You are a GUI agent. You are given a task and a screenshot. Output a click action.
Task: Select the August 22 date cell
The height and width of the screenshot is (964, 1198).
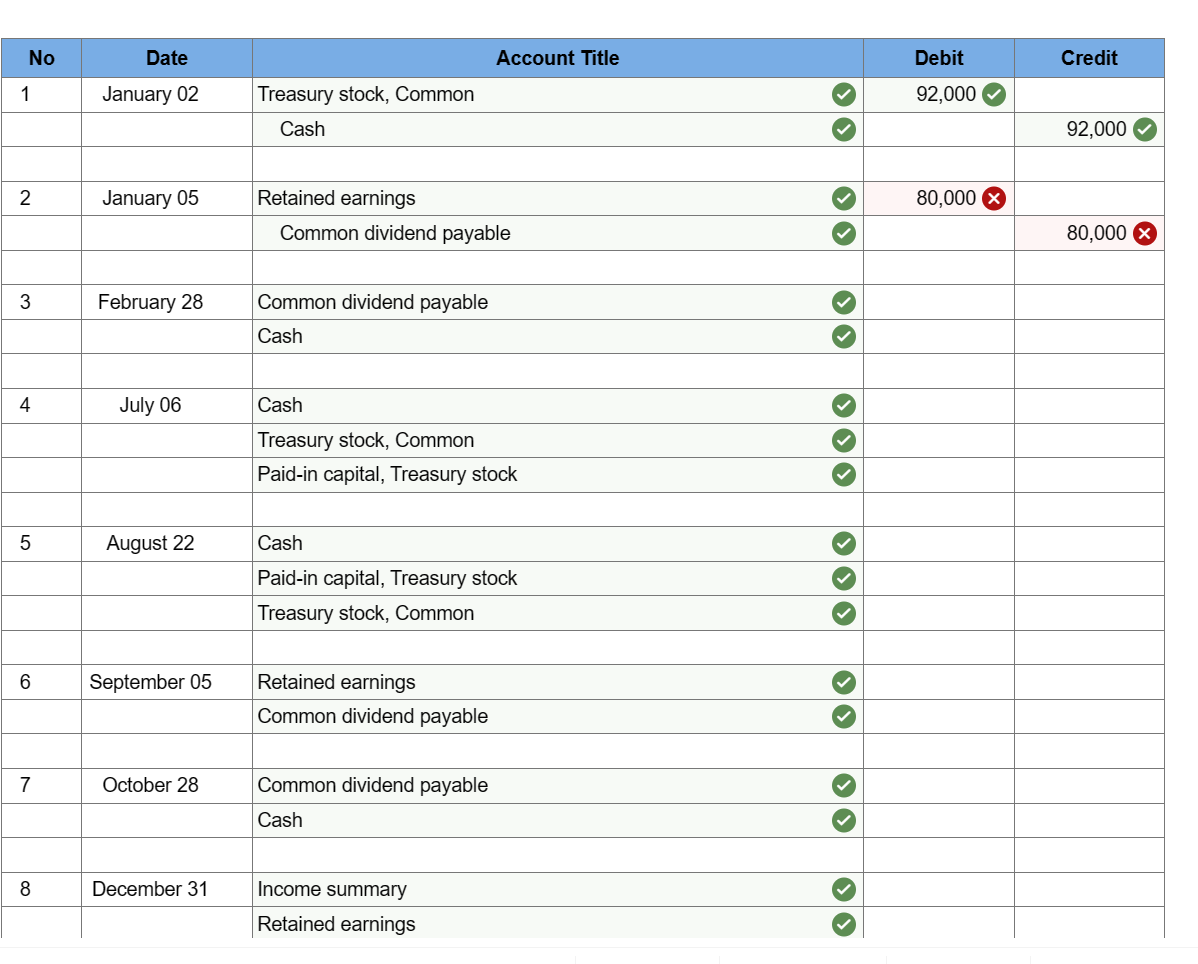pyautogui.click(x=167, y=544)
